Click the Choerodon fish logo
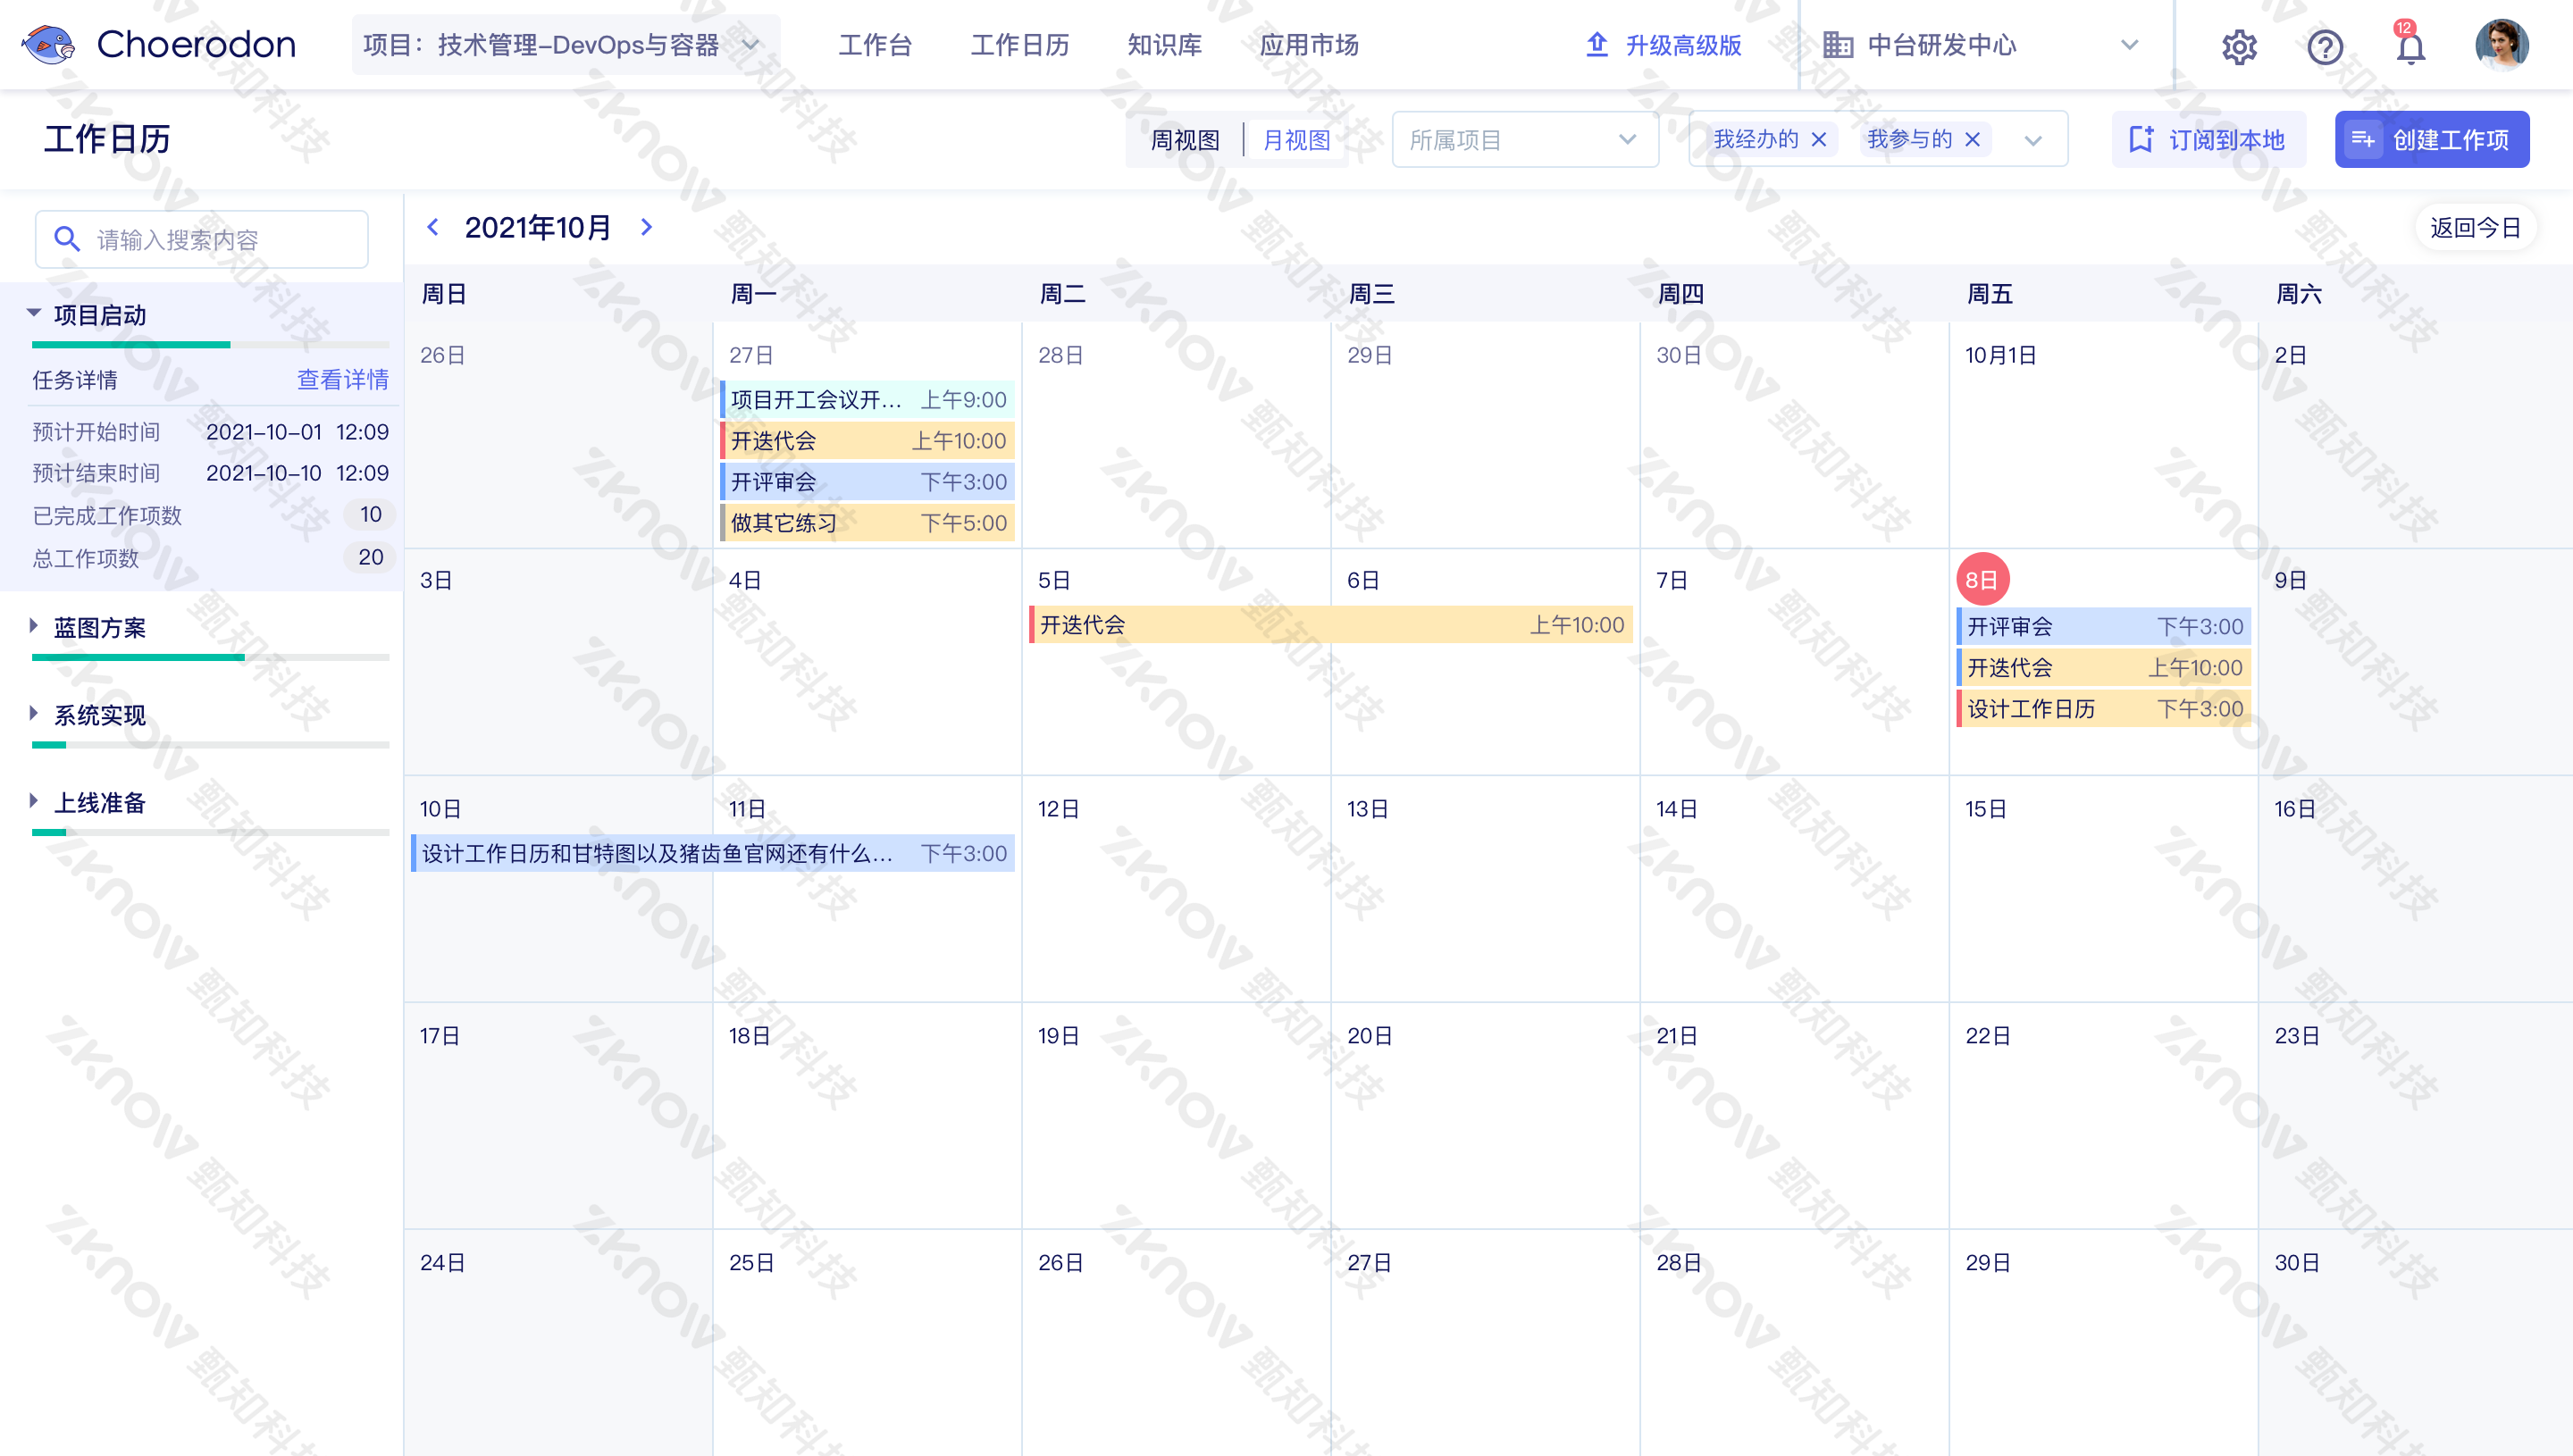The width and height of the screenshot is (2573, 1456). click(x=48, y=45)
